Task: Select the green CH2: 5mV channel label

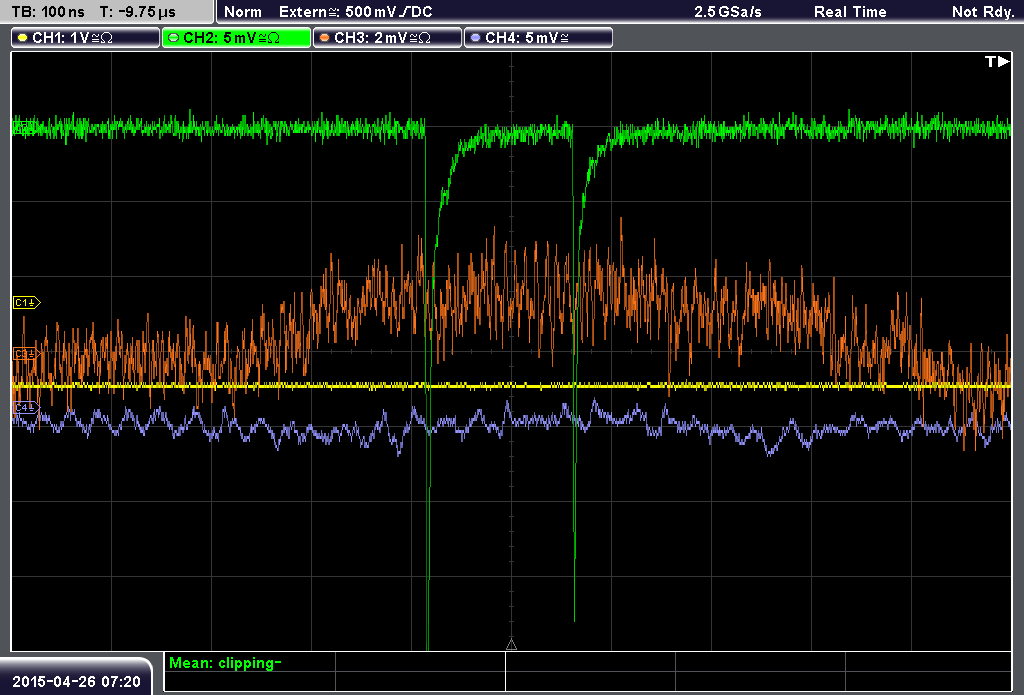Action: point(236,38)
